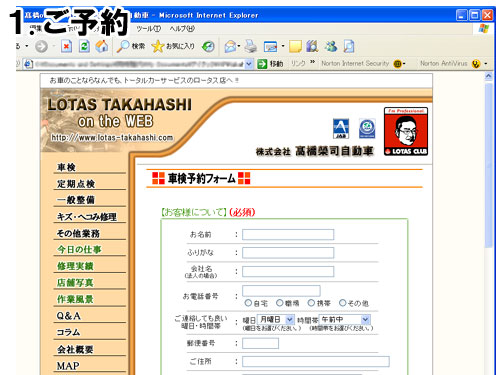500x375 pixels.
Task: Click the 郵便番号 text field
Action: 260,343
